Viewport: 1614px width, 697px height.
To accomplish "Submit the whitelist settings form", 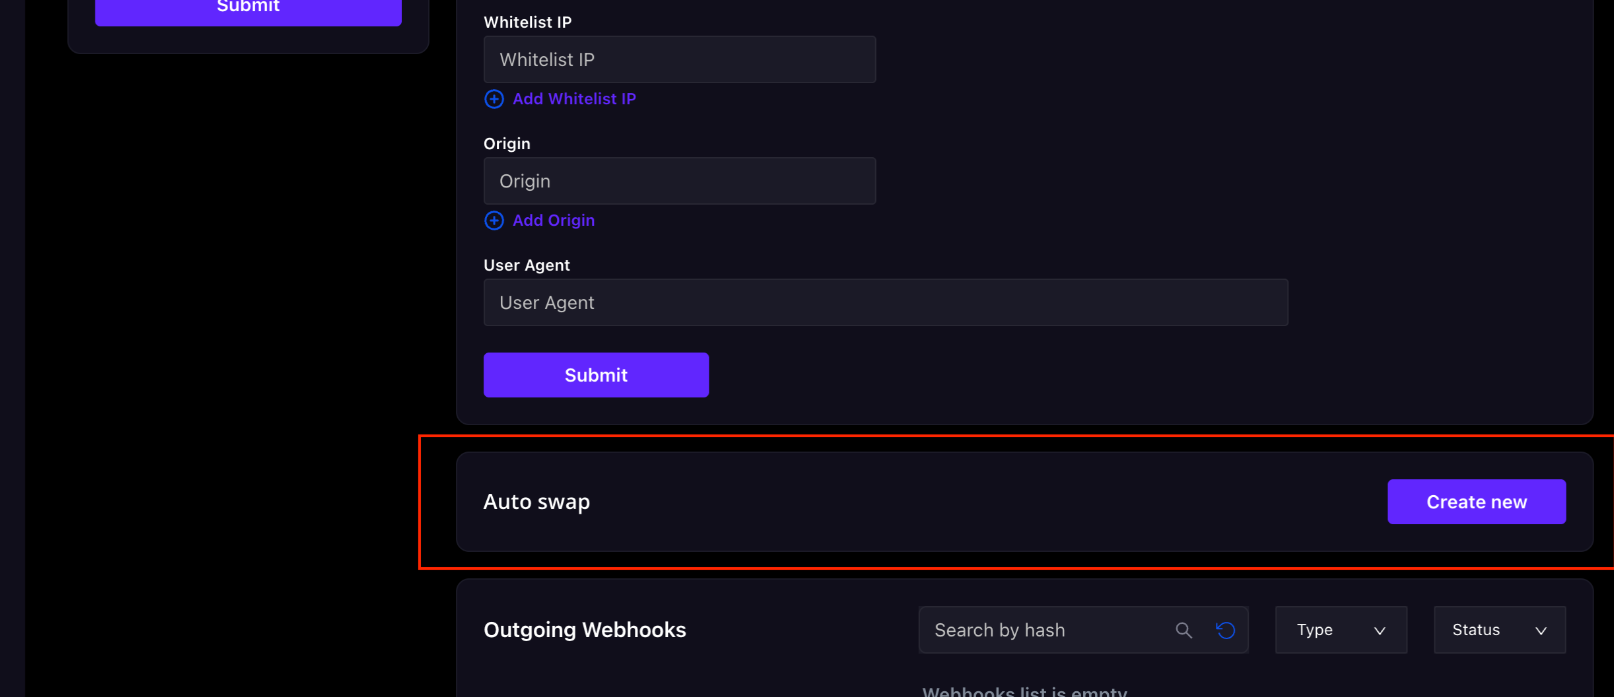I will [x=596, y=375].
